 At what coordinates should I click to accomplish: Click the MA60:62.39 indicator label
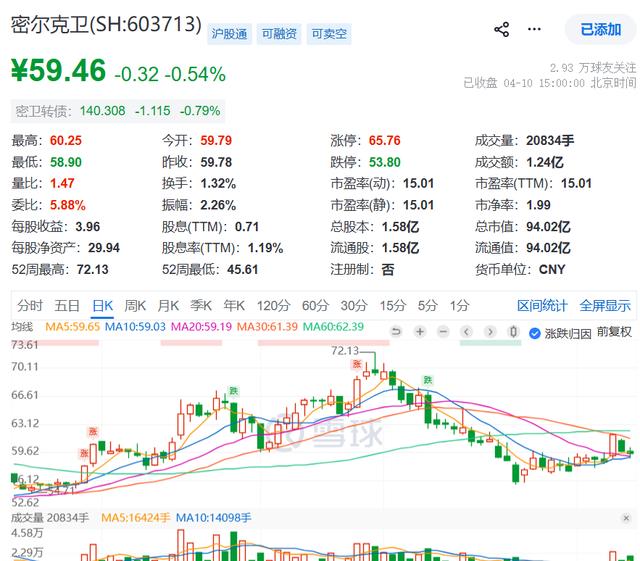pos(333,327)
